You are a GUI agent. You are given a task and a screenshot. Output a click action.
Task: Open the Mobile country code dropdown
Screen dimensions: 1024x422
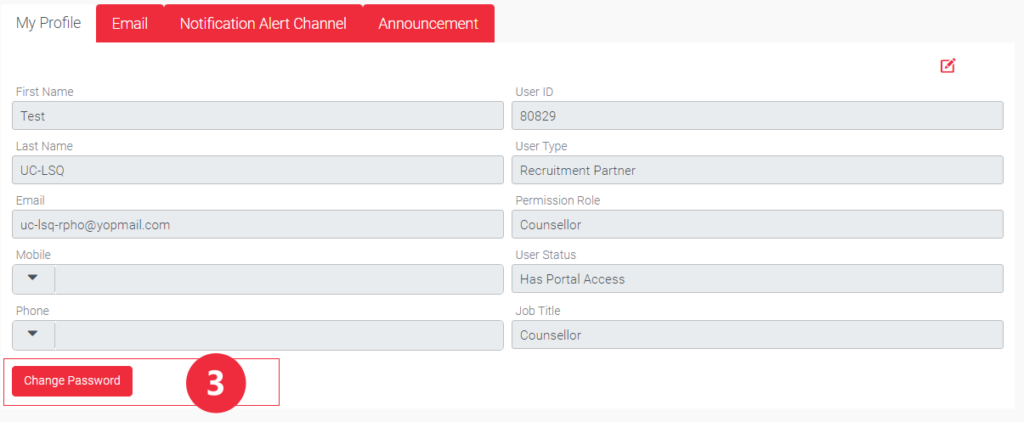33,279
